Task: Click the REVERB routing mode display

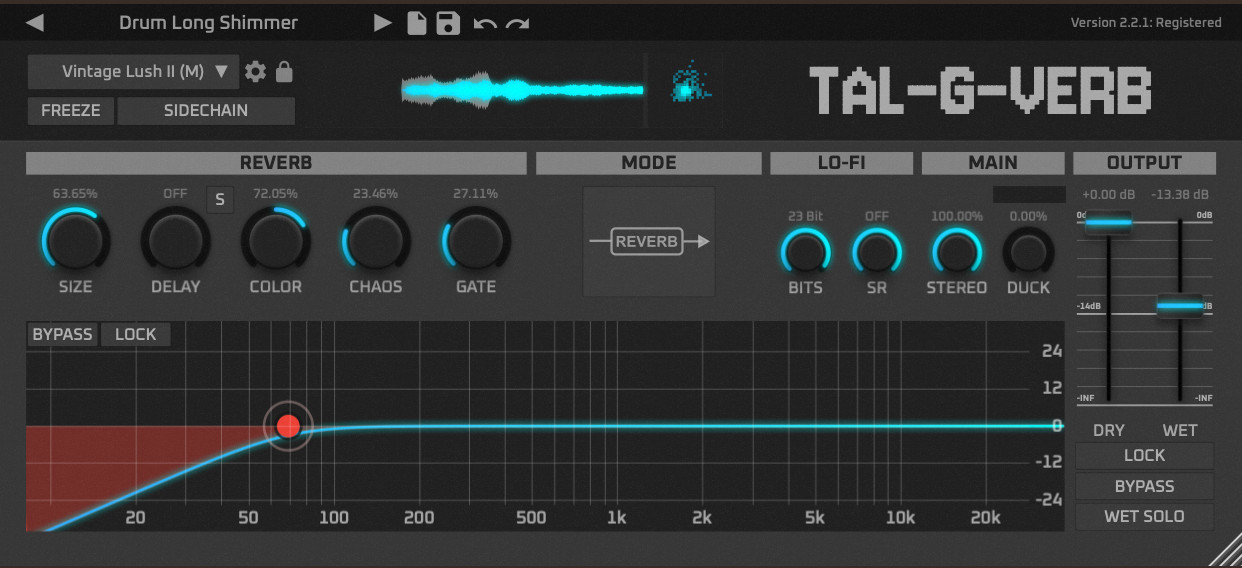Action: tap(649, 241)
